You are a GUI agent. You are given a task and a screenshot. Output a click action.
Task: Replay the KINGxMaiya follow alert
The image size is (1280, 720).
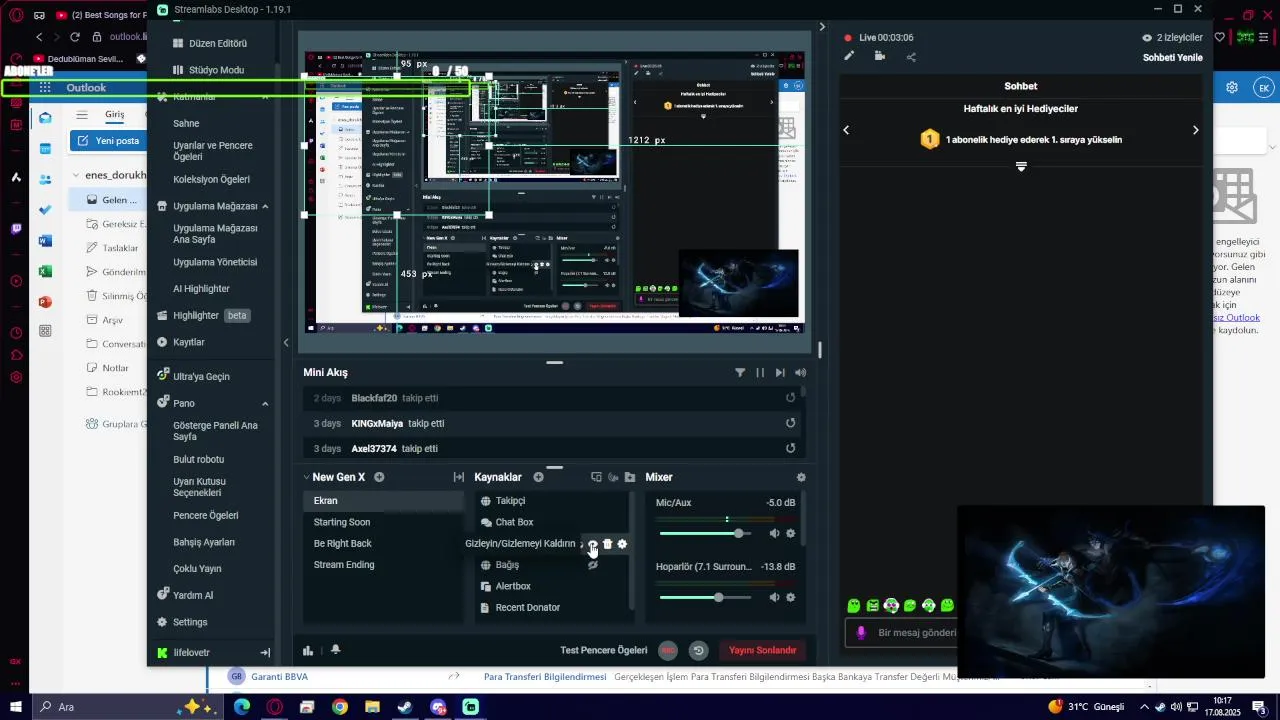[790, 423]
